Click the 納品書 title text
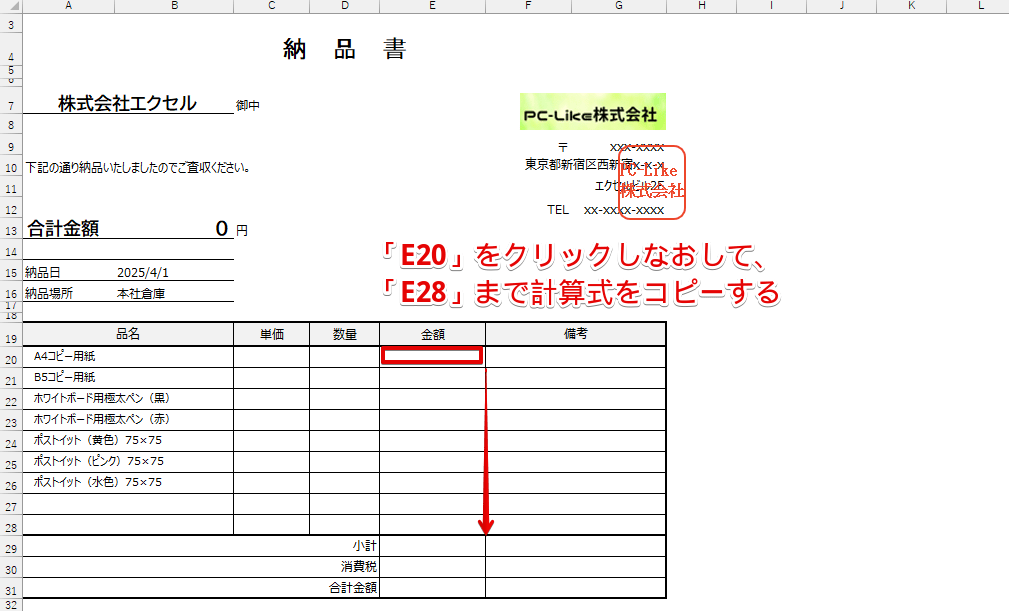Screen dimensions: 1009x611 [x=345, y=50]
